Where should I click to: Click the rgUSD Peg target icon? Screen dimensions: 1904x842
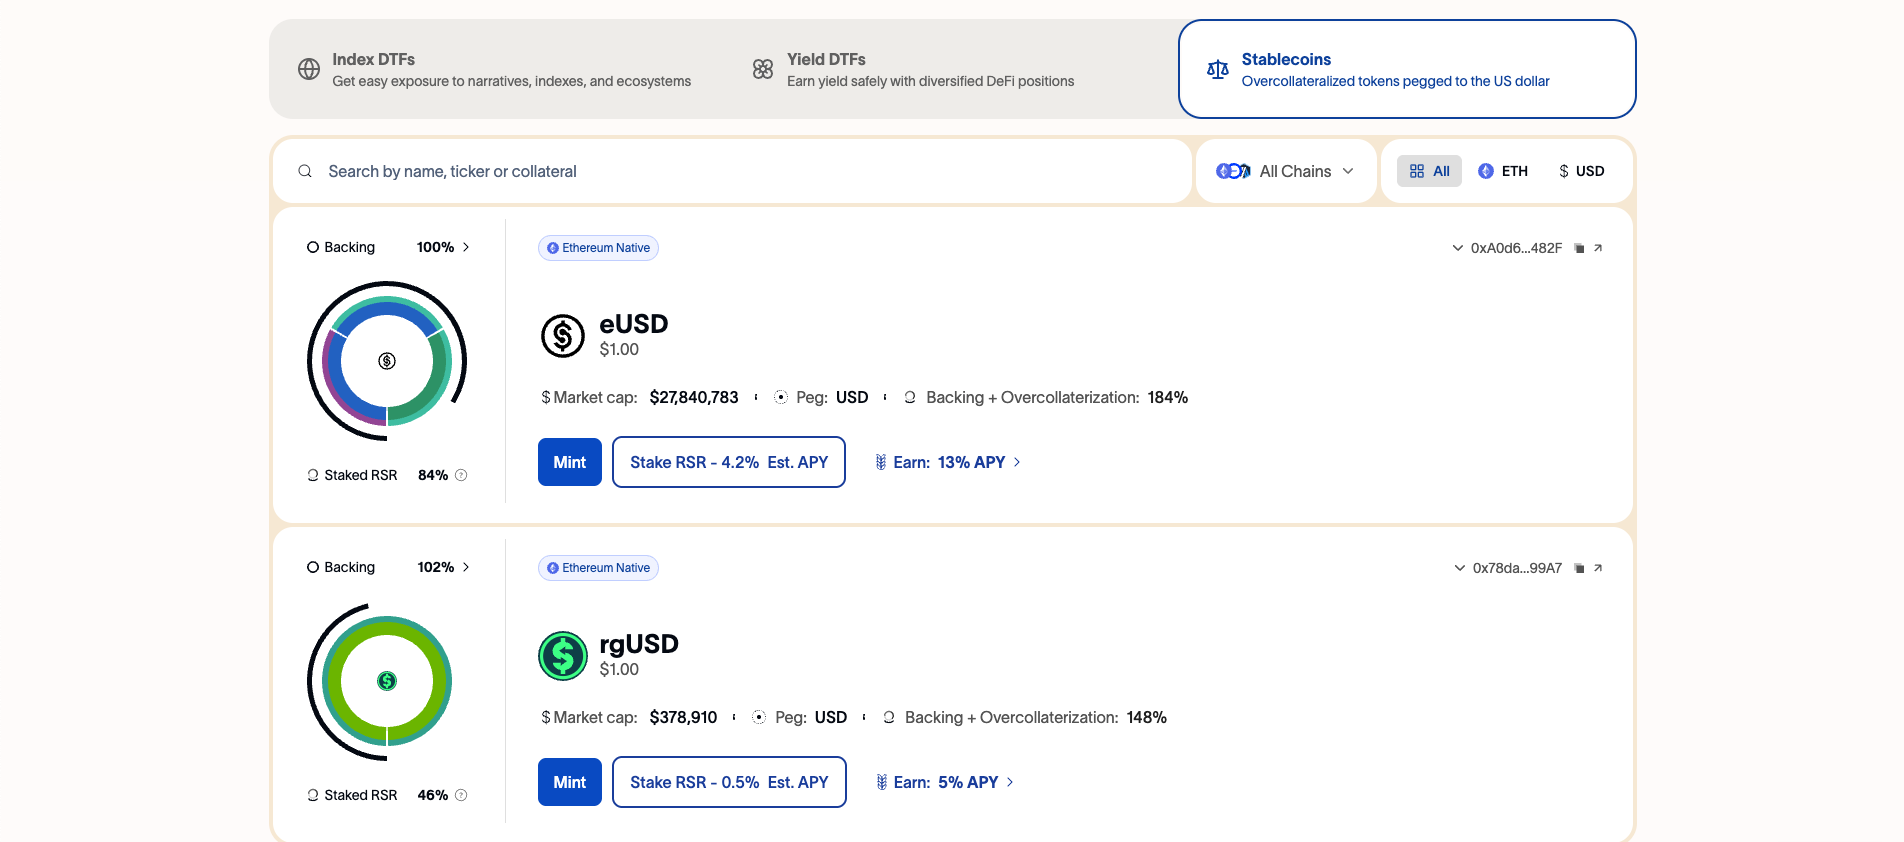(x=759, y=717)
